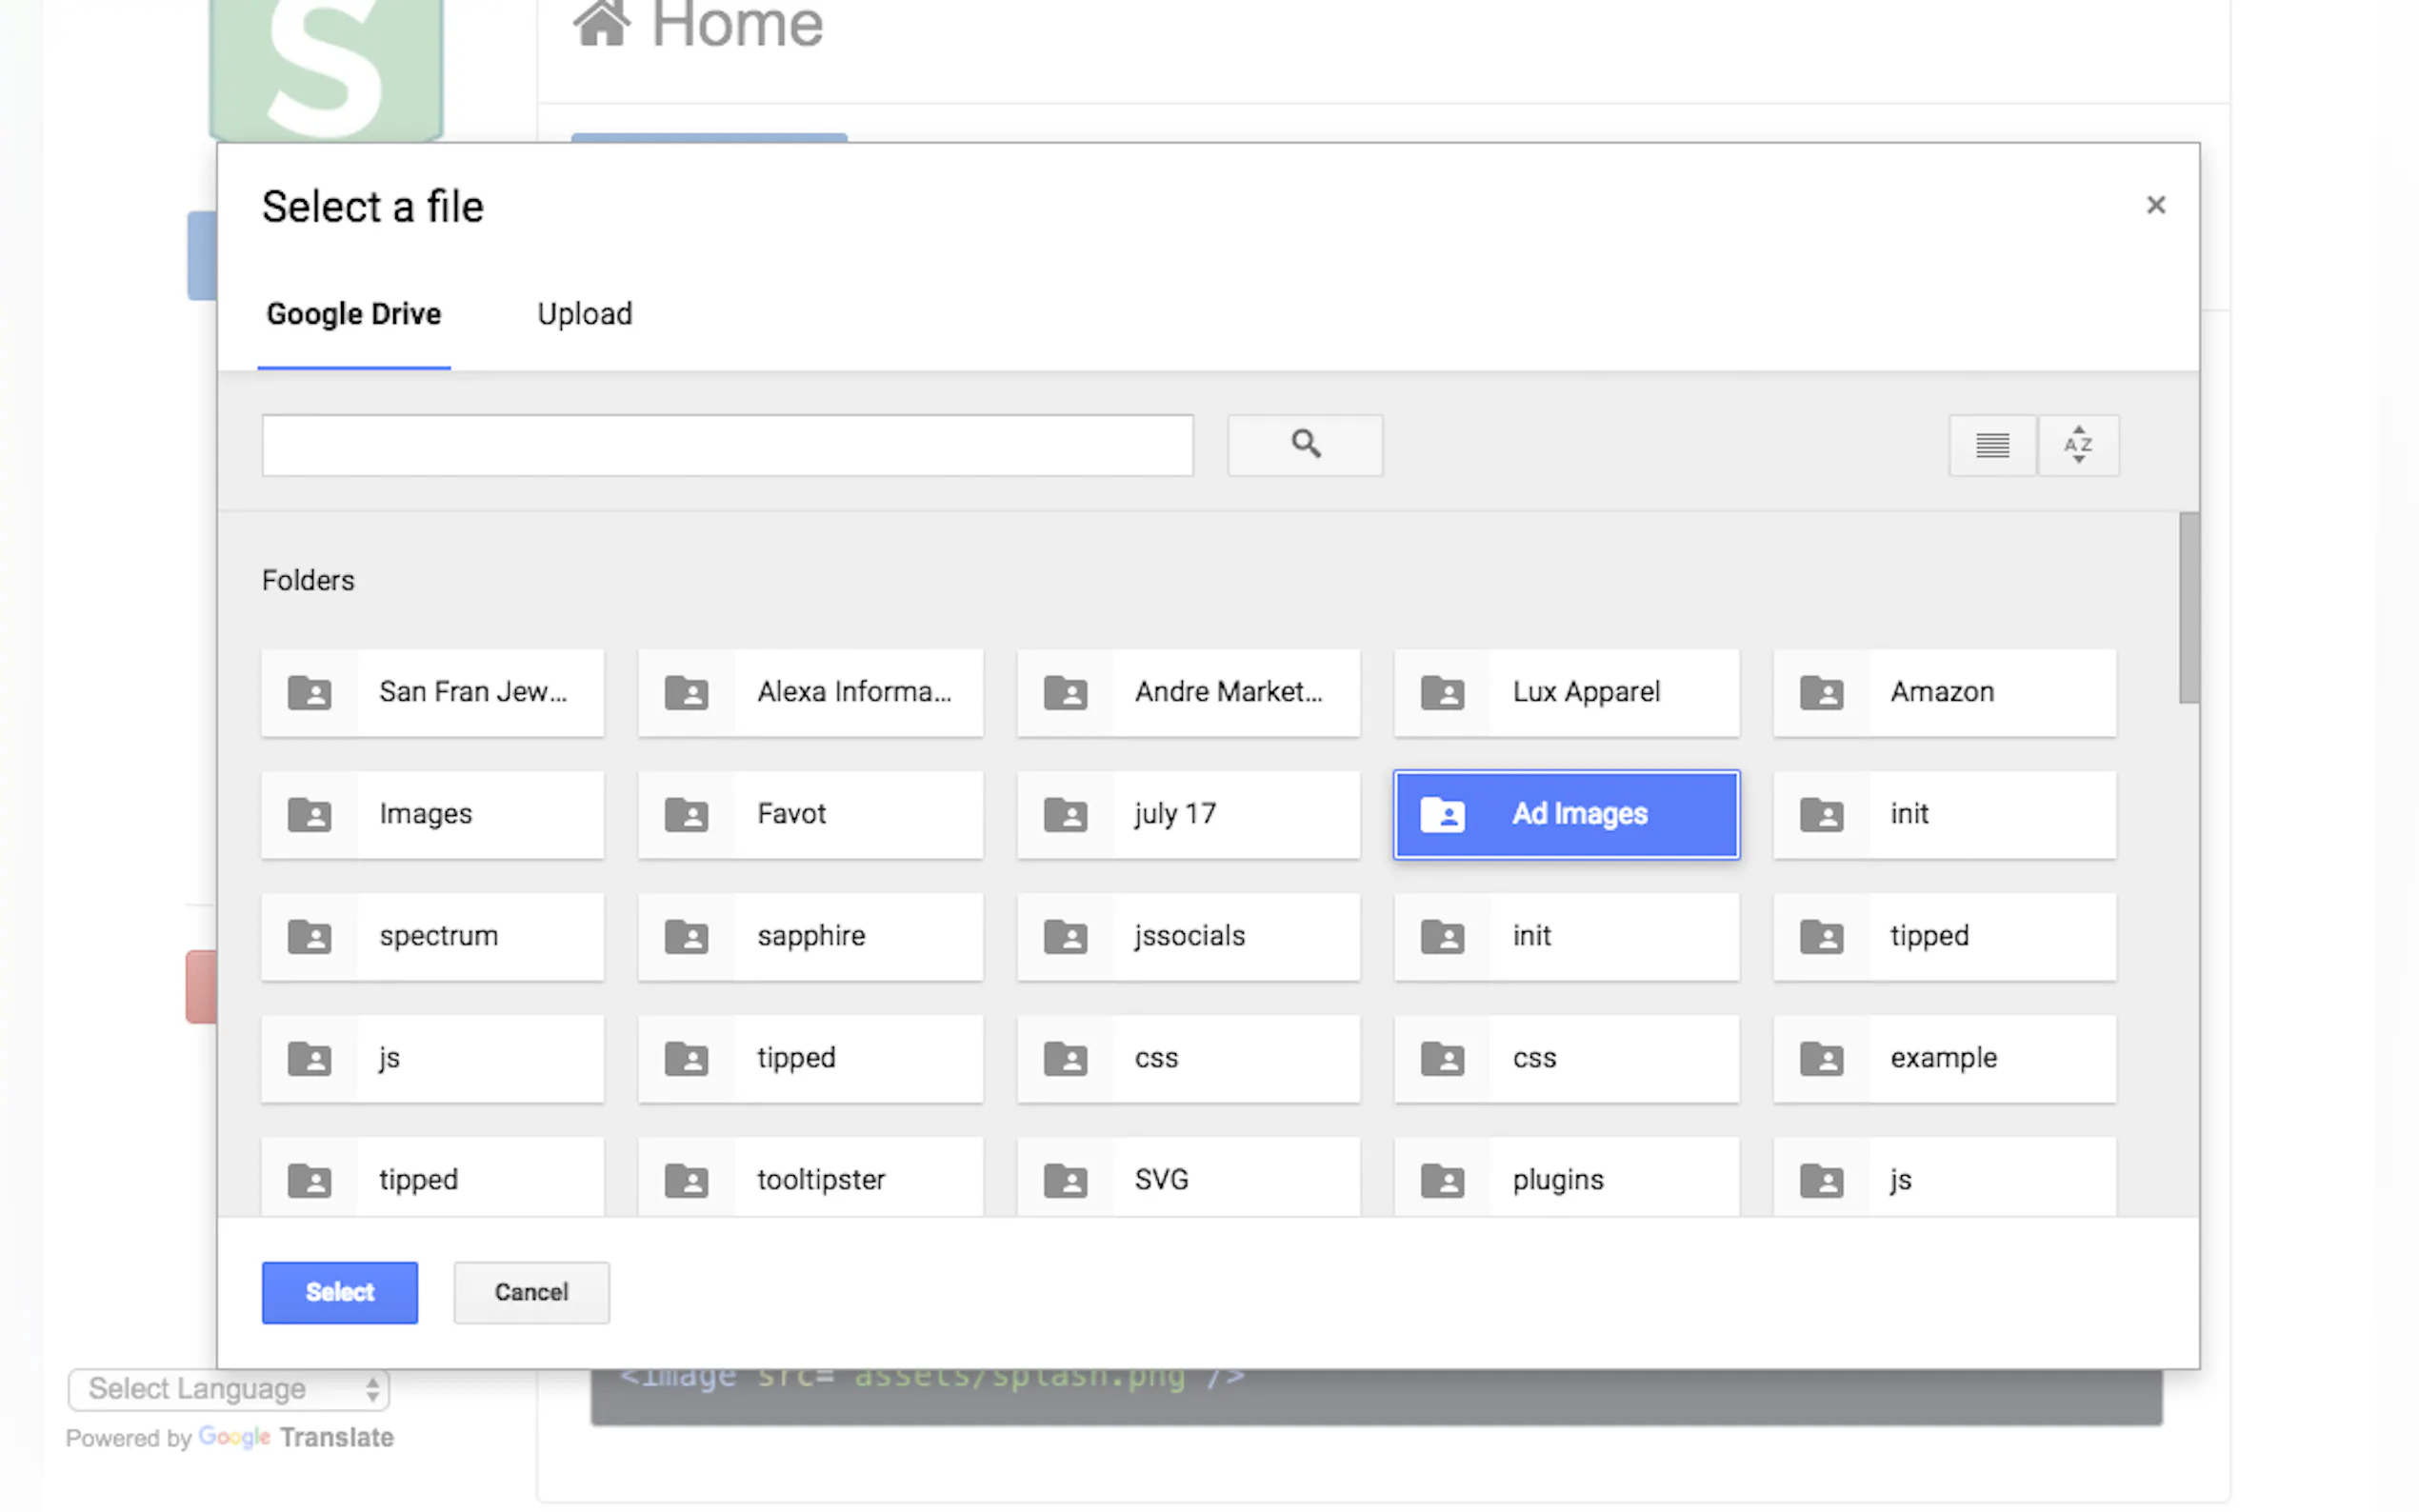Click the sapphire folder icon

tap(686, 936)
